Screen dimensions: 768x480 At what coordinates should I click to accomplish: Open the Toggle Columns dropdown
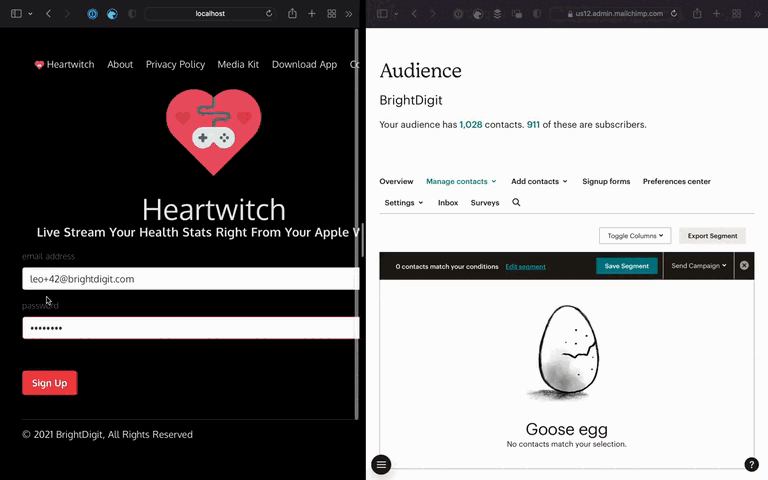[635, 236]
